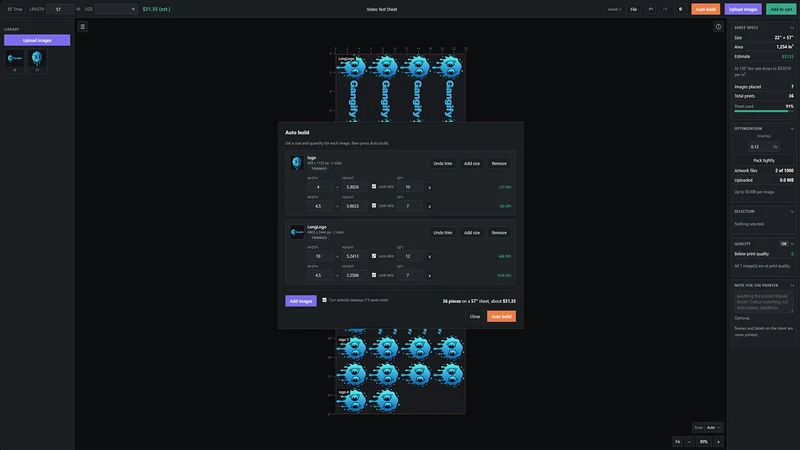800x450 pixels.
Task: Click Pack tightly button
Action: click(764, 160)
